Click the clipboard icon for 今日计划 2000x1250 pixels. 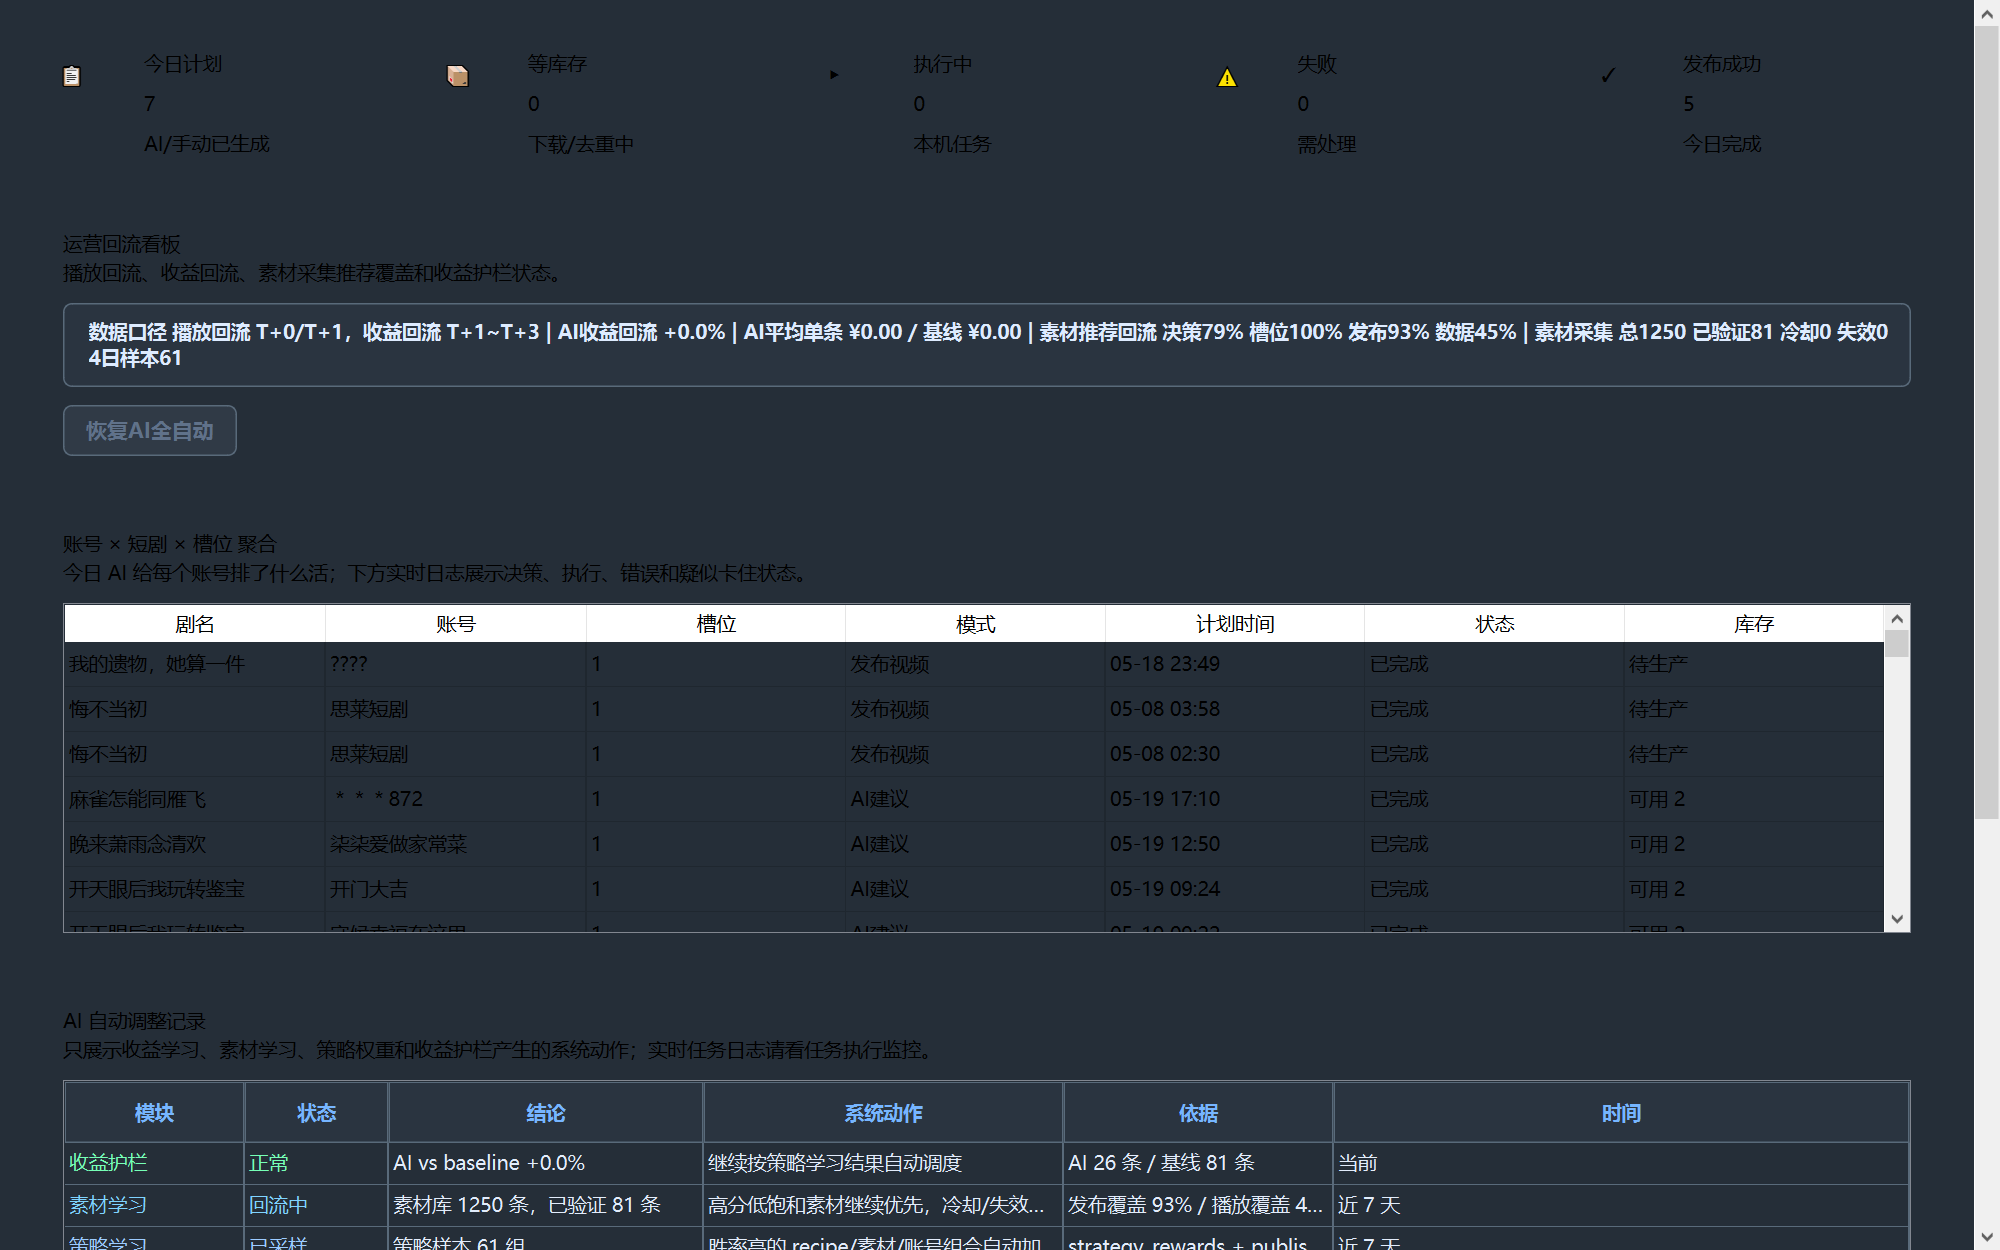click(72, 76)
